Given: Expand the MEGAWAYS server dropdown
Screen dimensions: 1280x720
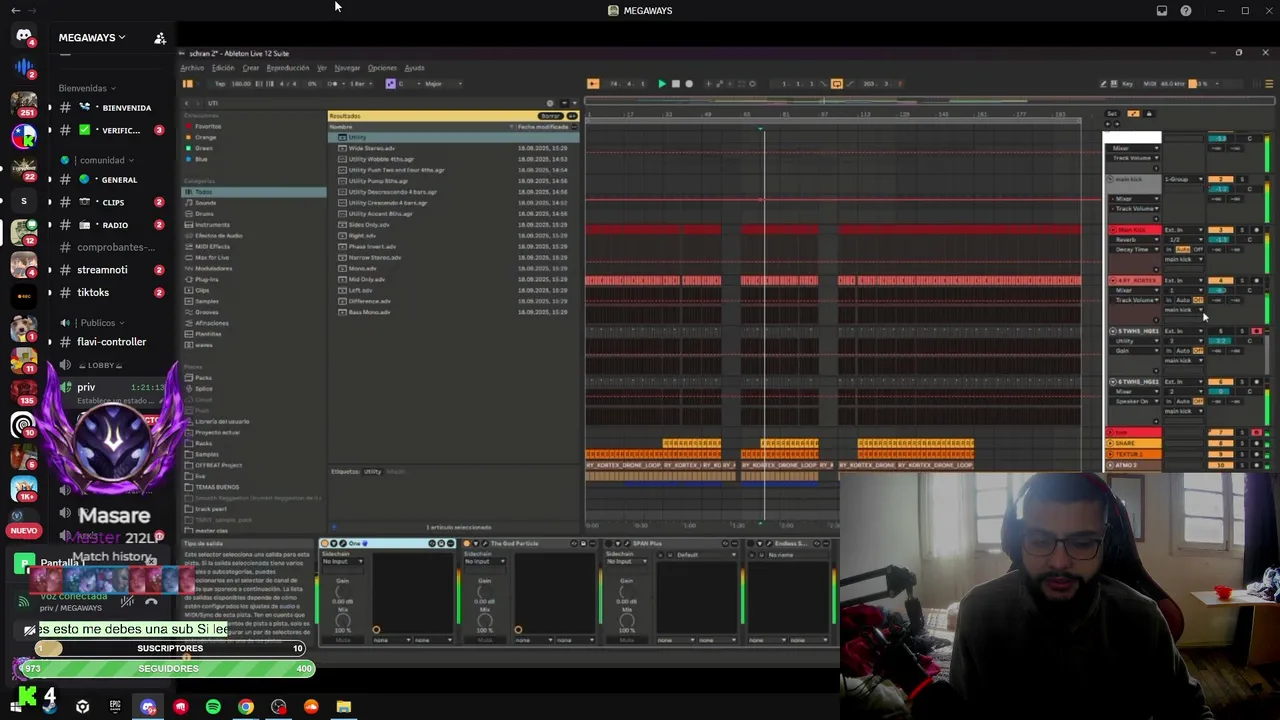Looking at the screenshot, I should coord(92,38).
